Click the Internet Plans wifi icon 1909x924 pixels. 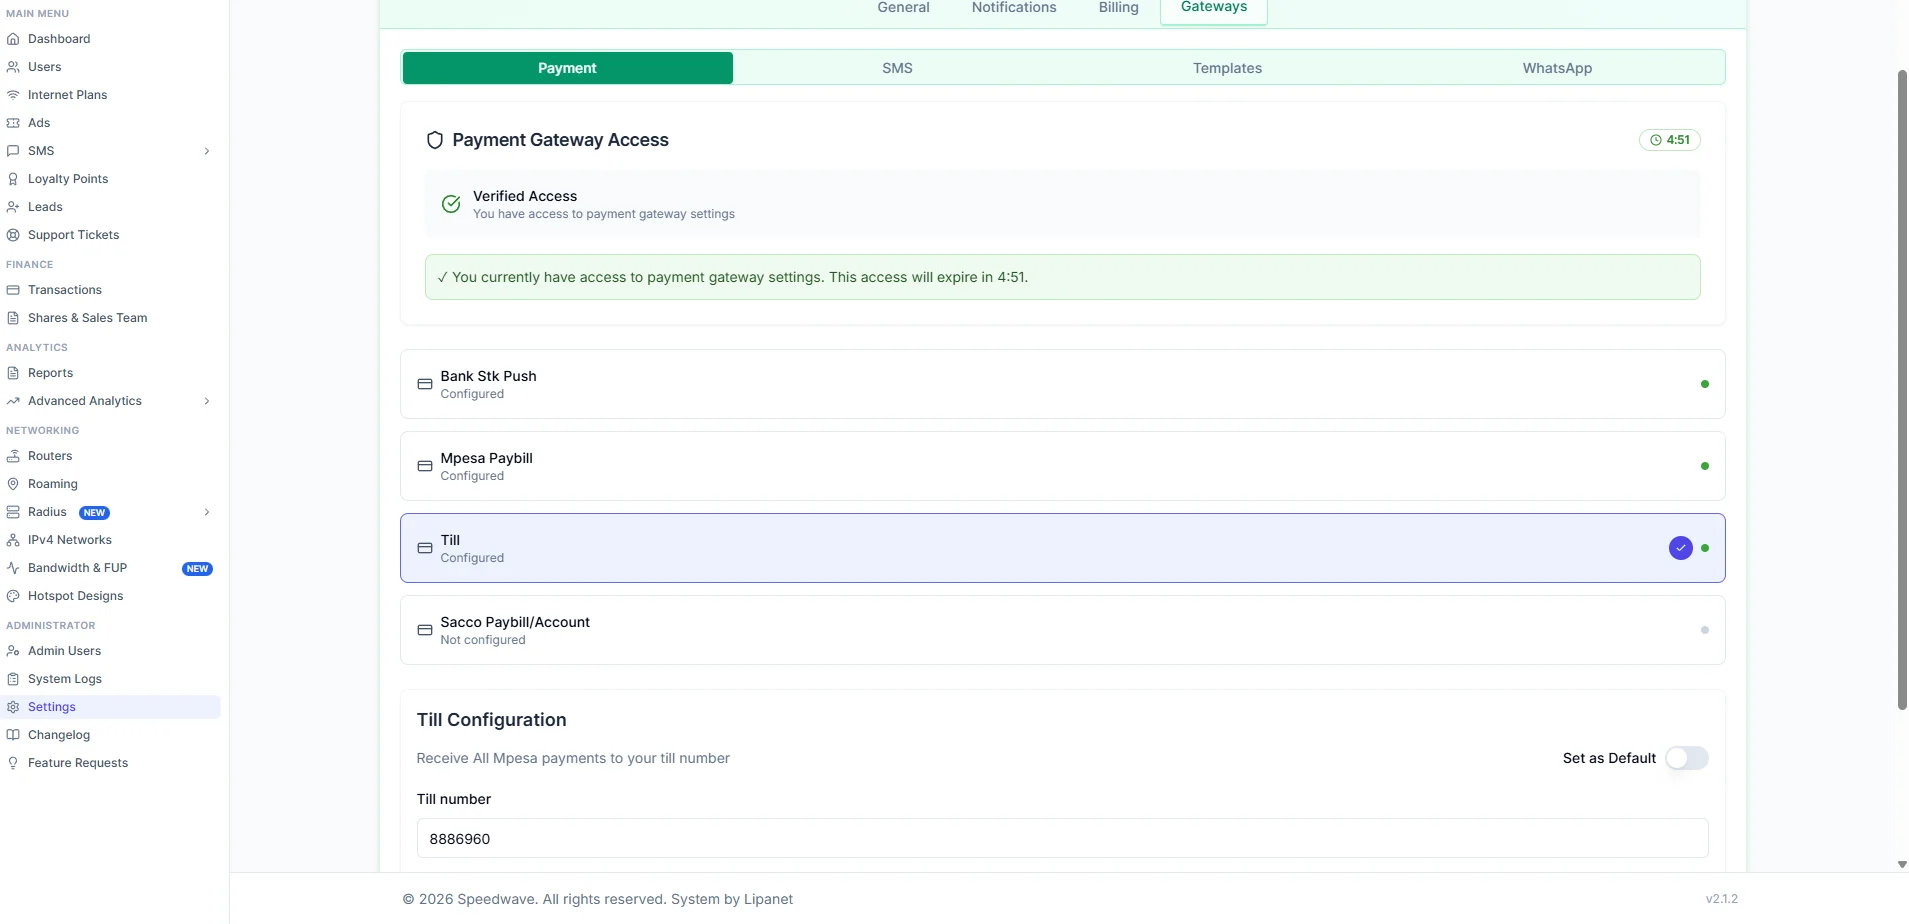tap(13, 95)
